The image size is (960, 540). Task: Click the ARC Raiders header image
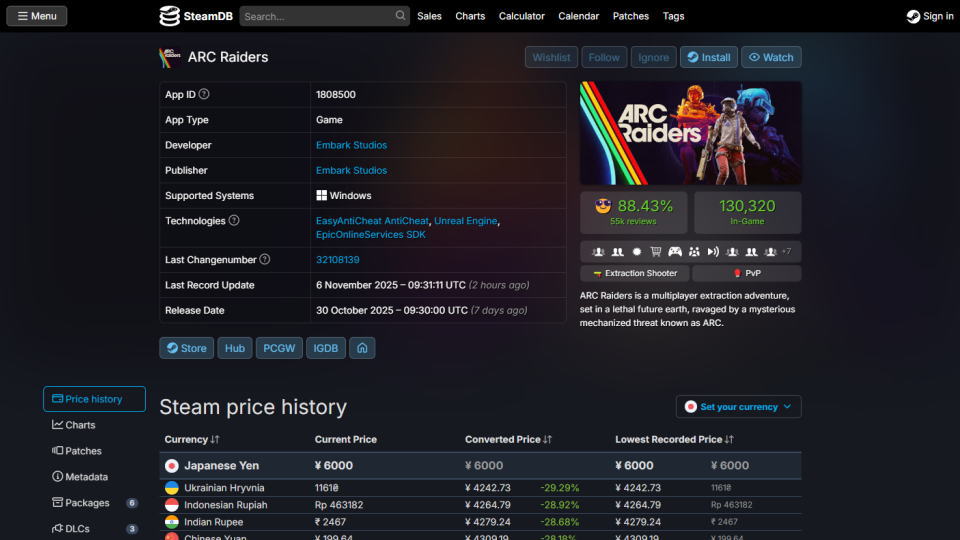click(x=691, y=133)
